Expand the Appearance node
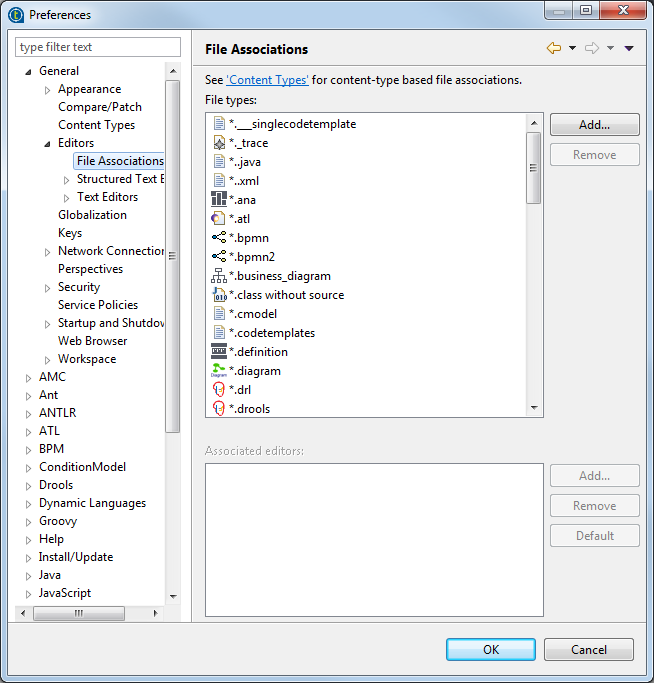The width and height of the screenshot is (654, 683). [47, 90]
